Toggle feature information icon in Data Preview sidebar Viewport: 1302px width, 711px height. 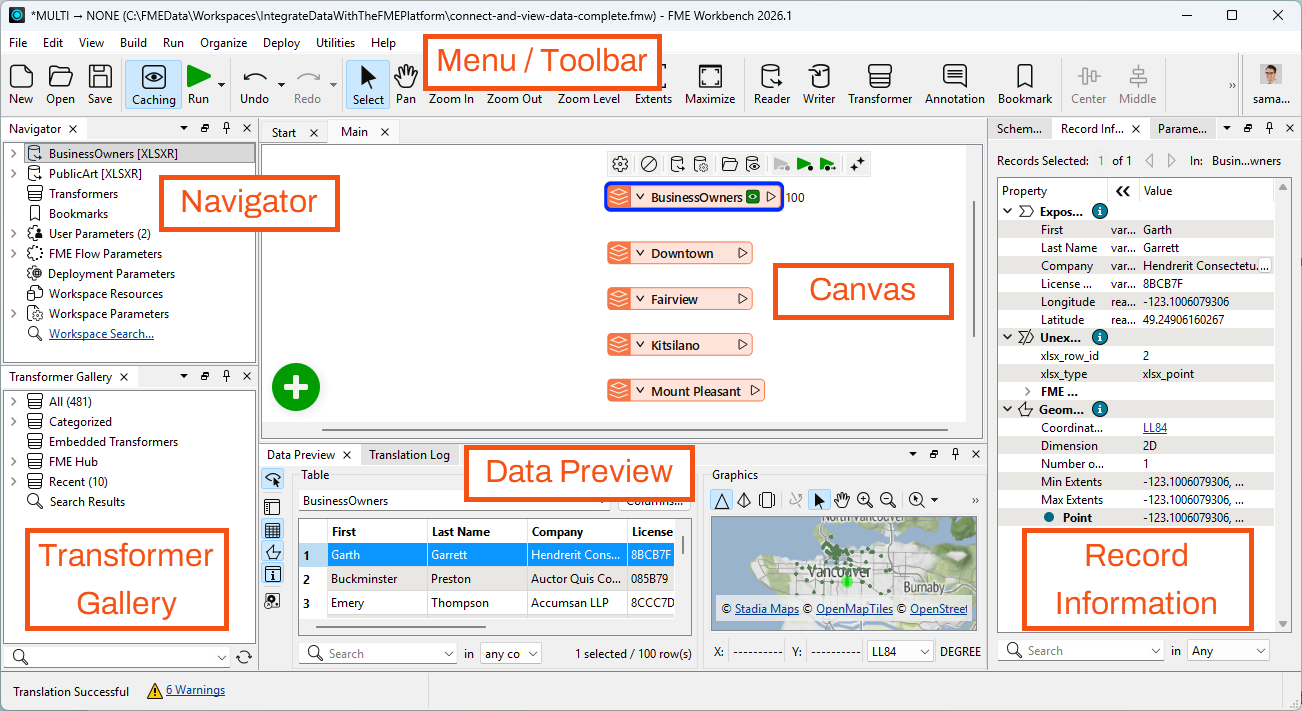[272, 575]
